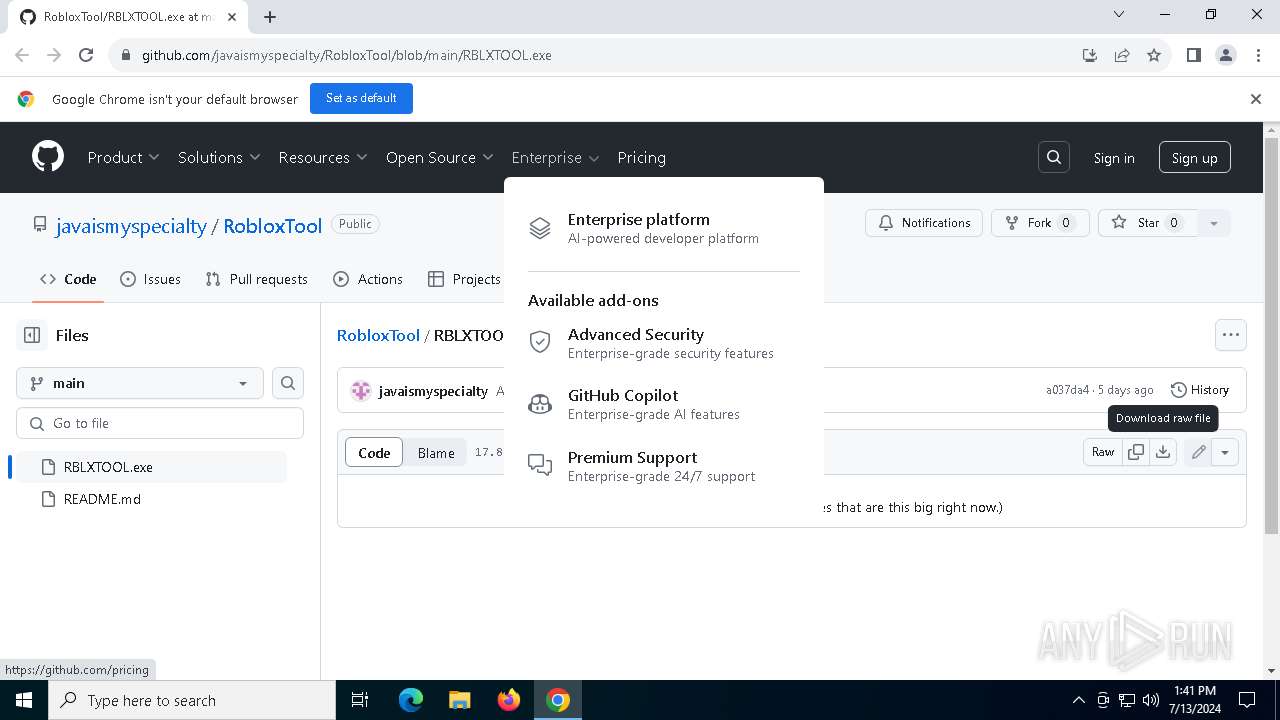The image size is (1280, 720).
Task: Collapse the Enterprise menu
Action: [555, 157]
